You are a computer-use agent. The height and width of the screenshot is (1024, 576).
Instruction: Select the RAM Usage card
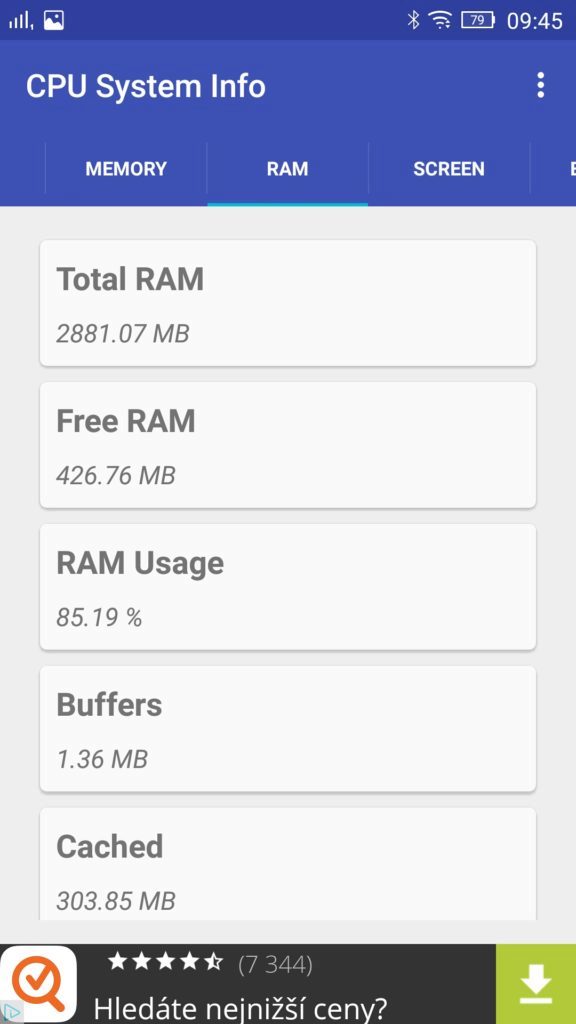tap(288, 586)
